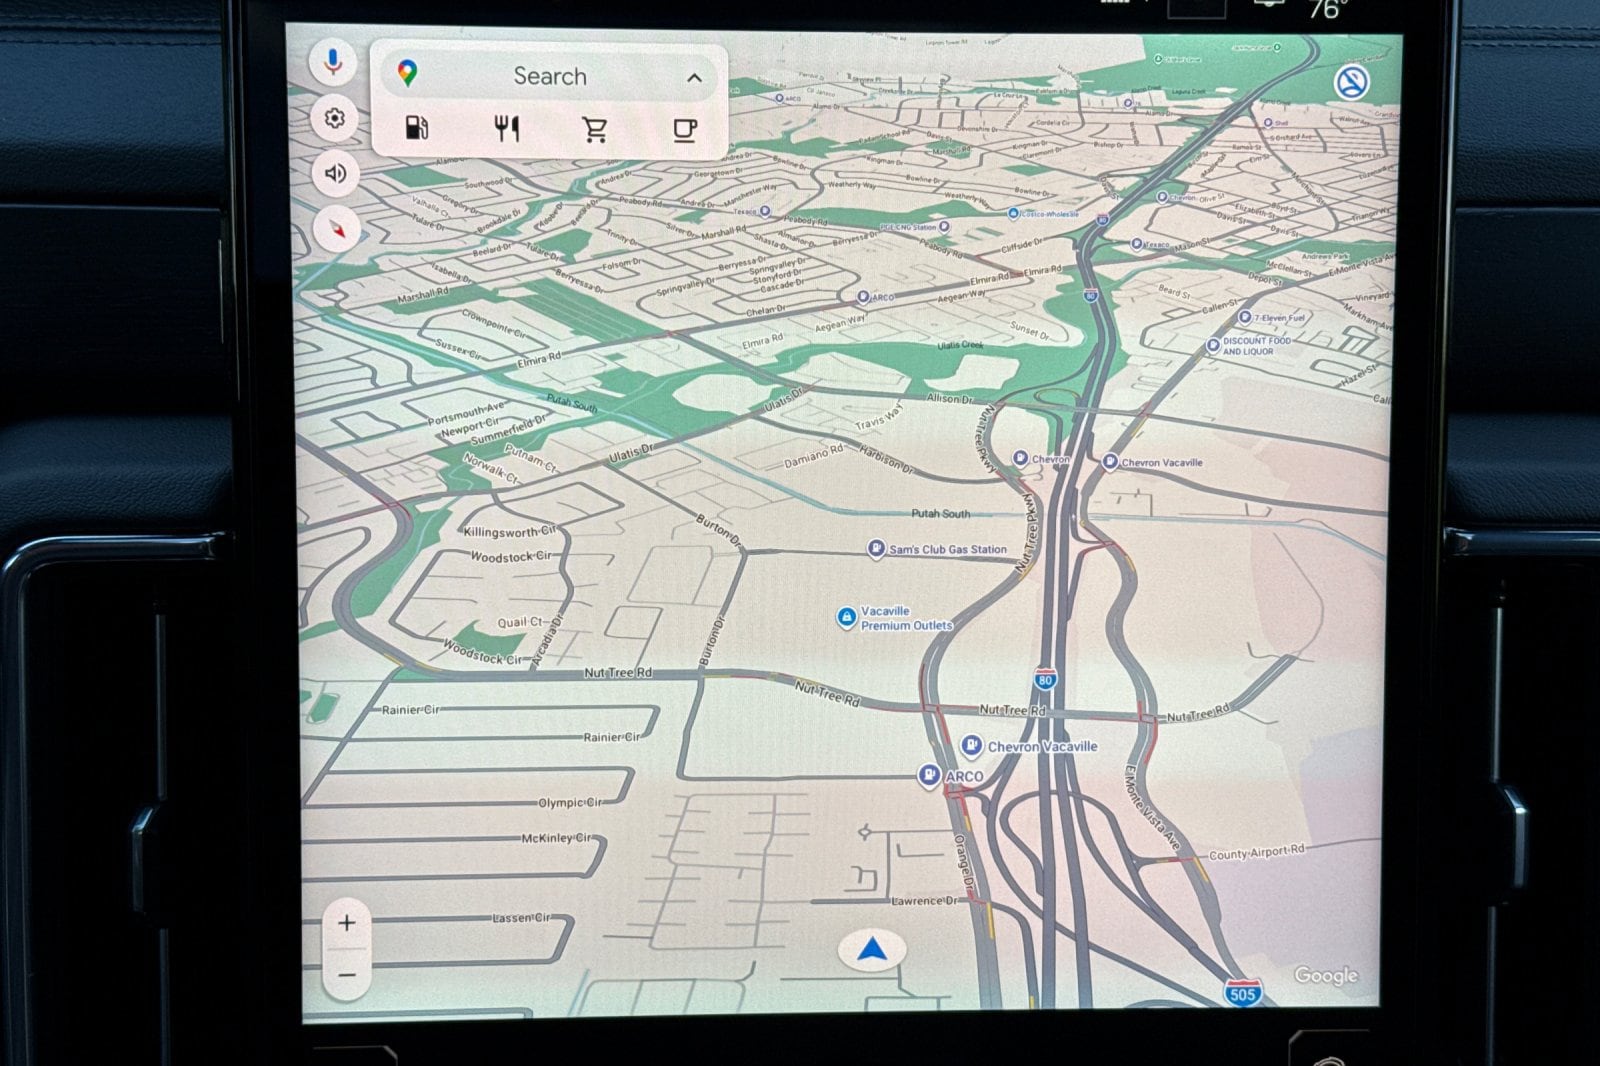Viewport: 1600px width, 1066px height.
Task: Tap the 'Sussex Cir' street label
Action: point(459,349)
